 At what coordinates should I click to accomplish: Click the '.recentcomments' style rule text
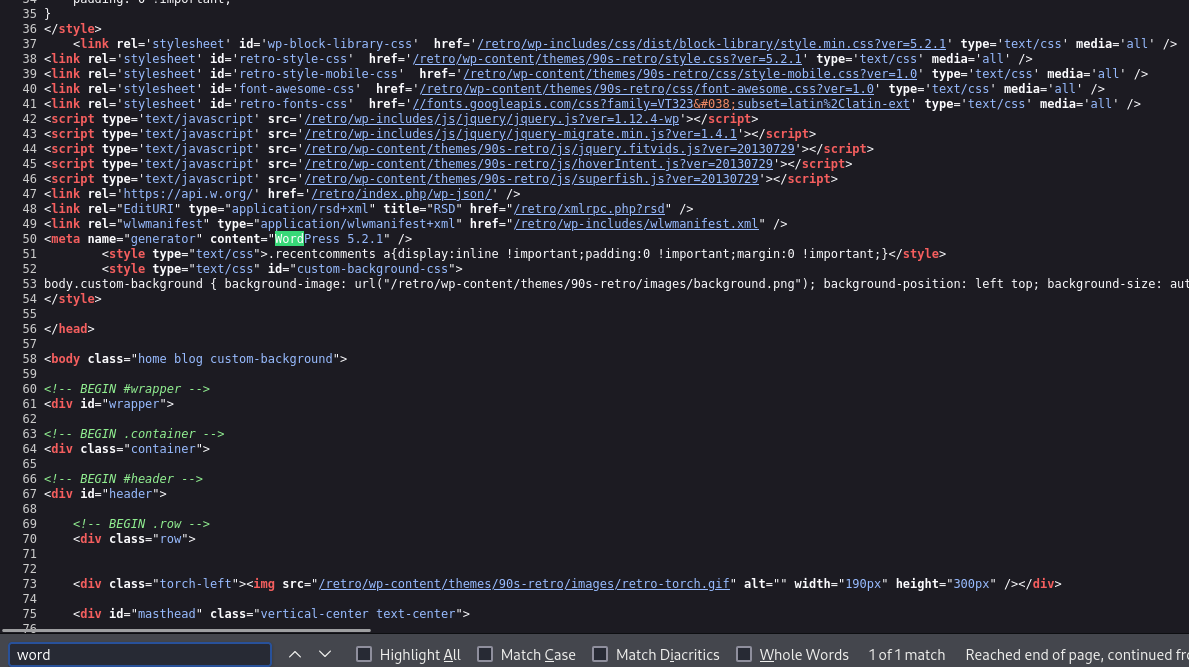click(x=578, y=254)
